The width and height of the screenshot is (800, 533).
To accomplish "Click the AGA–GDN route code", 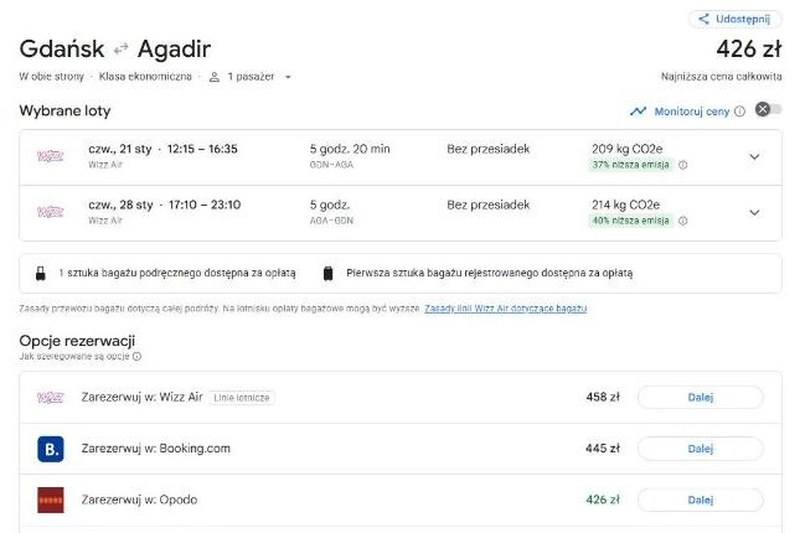I will tap(331, 220).
